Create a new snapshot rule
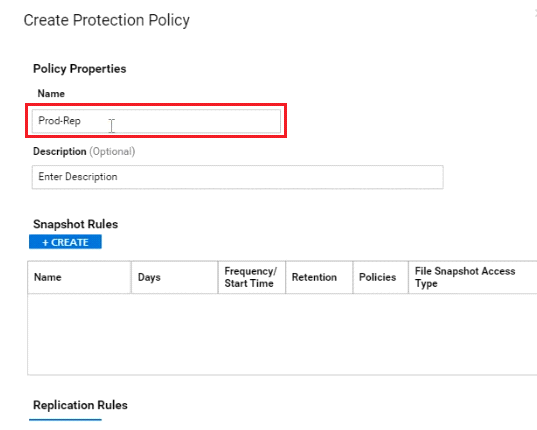 coord(65,242)
